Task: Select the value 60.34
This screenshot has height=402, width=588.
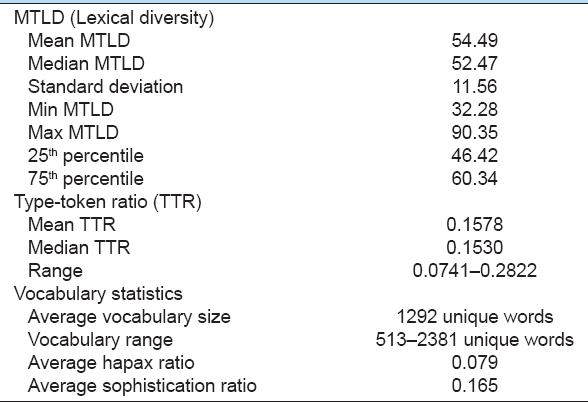Action: [x=474, y=178]
